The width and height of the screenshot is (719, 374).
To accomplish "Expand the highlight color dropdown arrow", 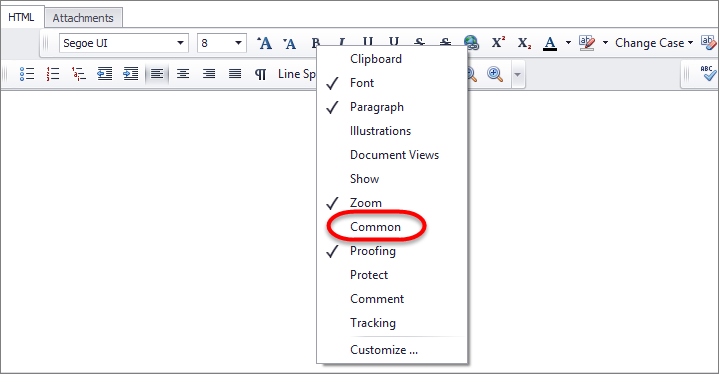I will tap(605, 43).
